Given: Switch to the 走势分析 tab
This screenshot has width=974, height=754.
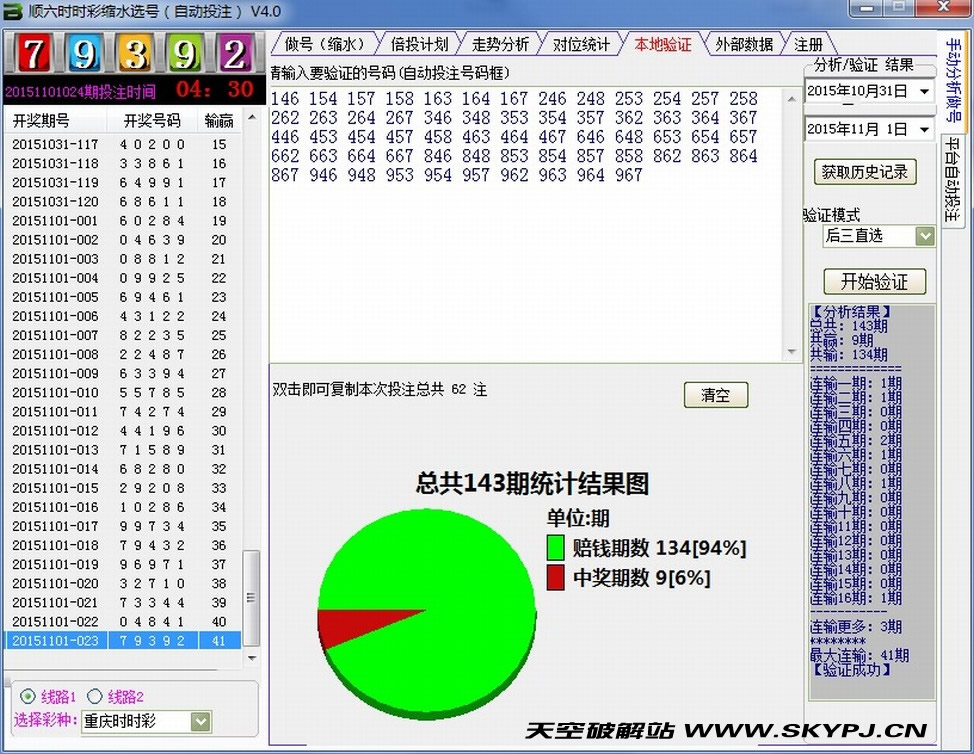Looking at the screenshot, I should [x=500, y=44].
